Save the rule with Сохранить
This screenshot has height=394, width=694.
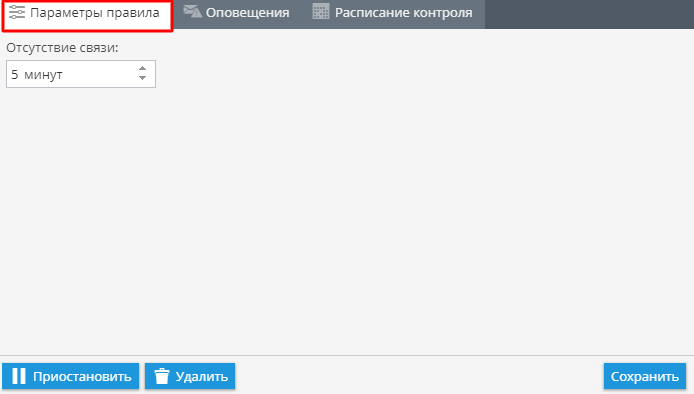point(645,376)
